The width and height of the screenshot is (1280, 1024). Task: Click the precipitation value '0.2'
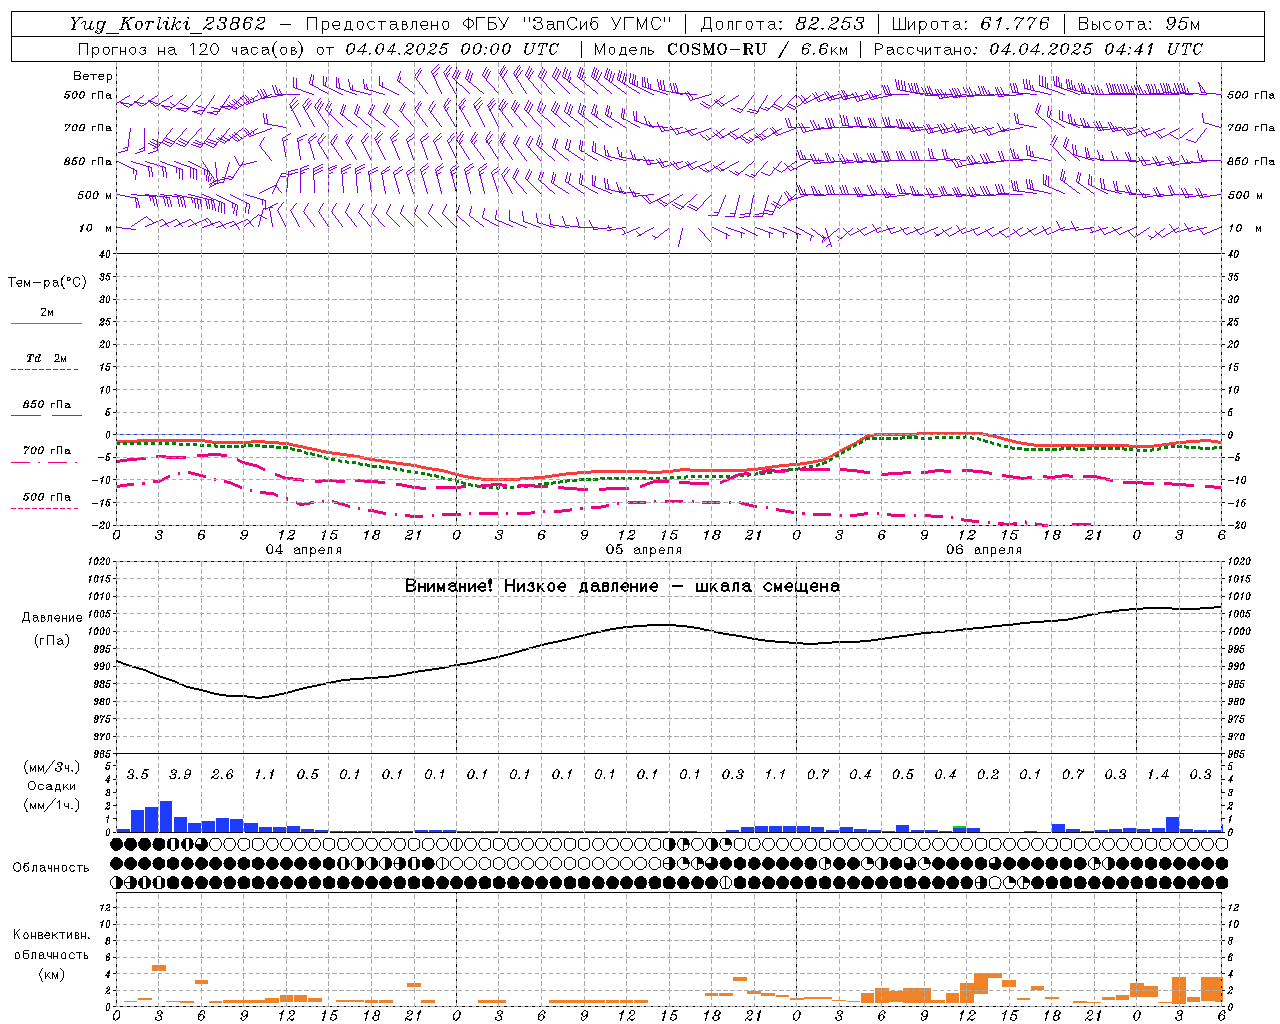click(988, 774)
